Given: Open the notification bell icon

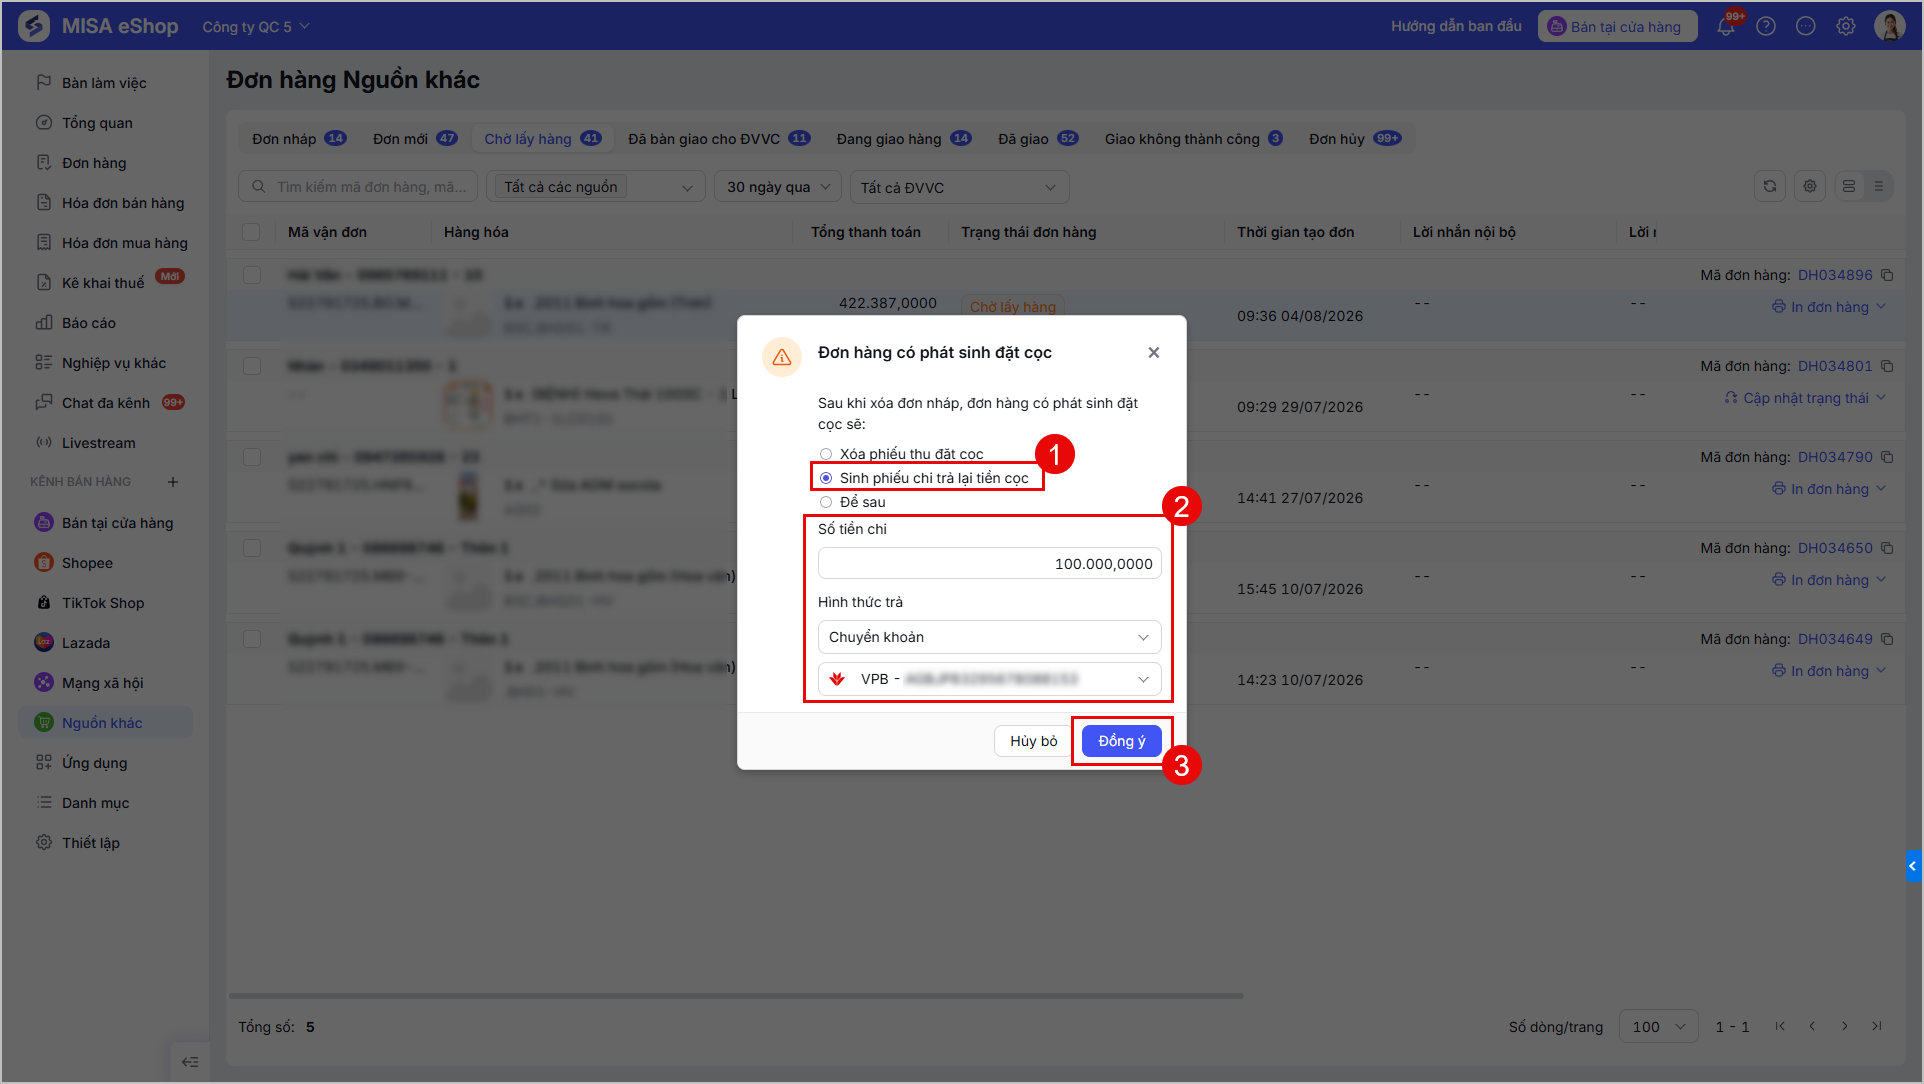Looking at the screenshot, I should (1726, 26).
